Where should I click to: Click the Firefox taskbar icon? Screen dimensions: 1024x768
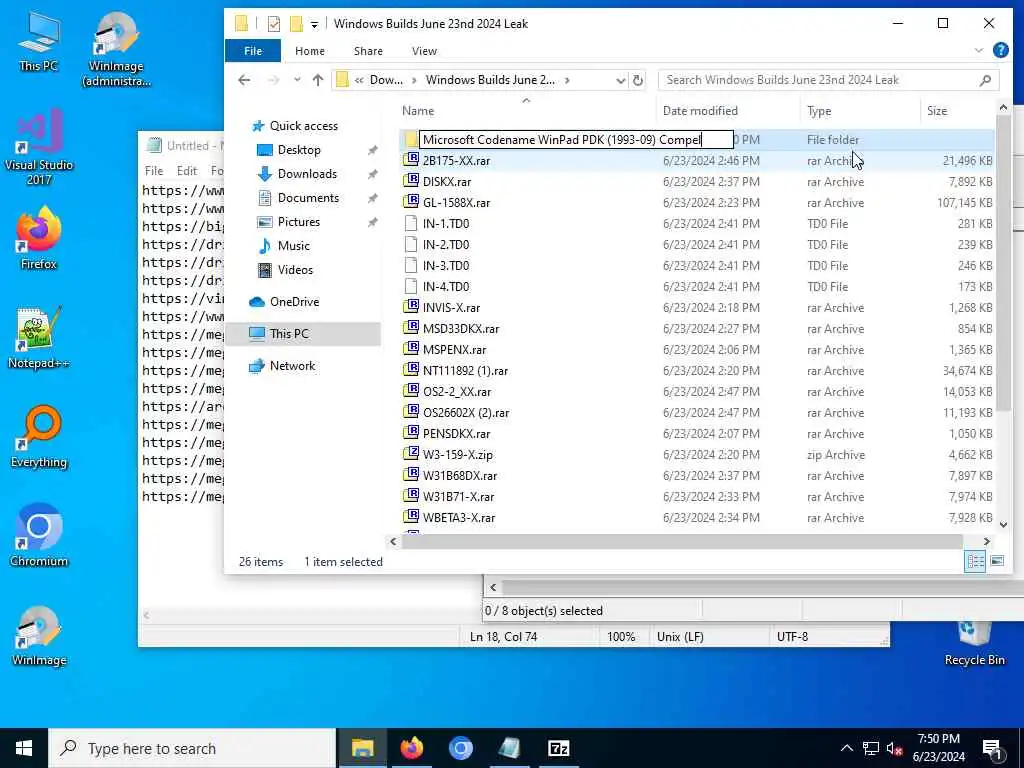[411, 748]
